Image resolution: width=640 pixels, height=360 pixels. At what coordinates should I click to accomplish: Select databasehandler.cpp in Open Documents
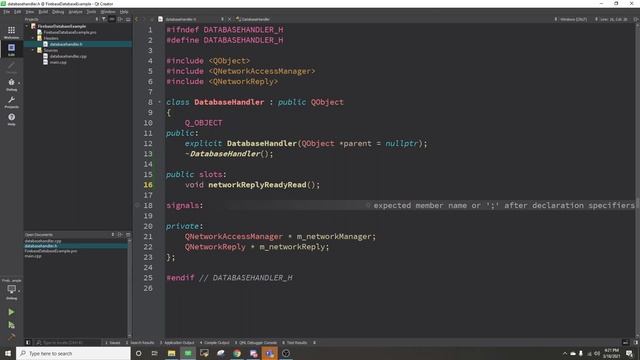click(x=43, y=241)
